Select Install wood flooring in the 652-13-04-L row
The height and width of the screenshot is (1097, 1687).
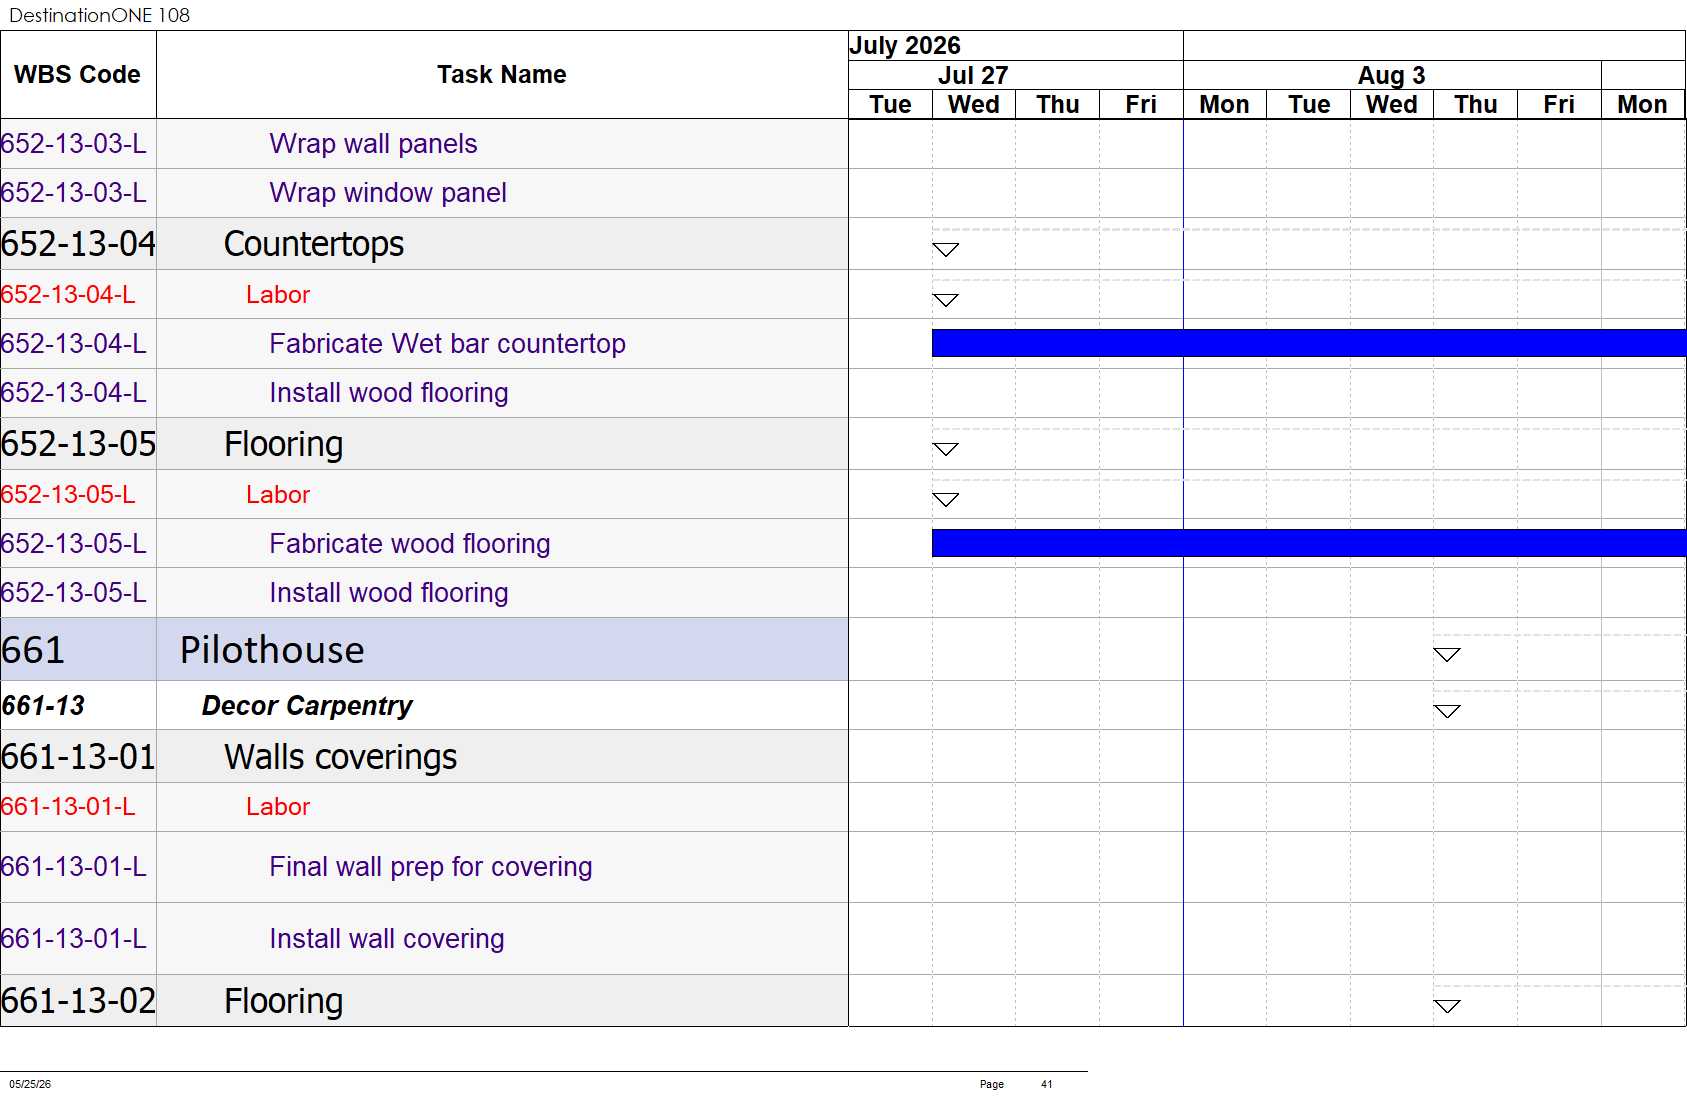[x=389, y=393]
